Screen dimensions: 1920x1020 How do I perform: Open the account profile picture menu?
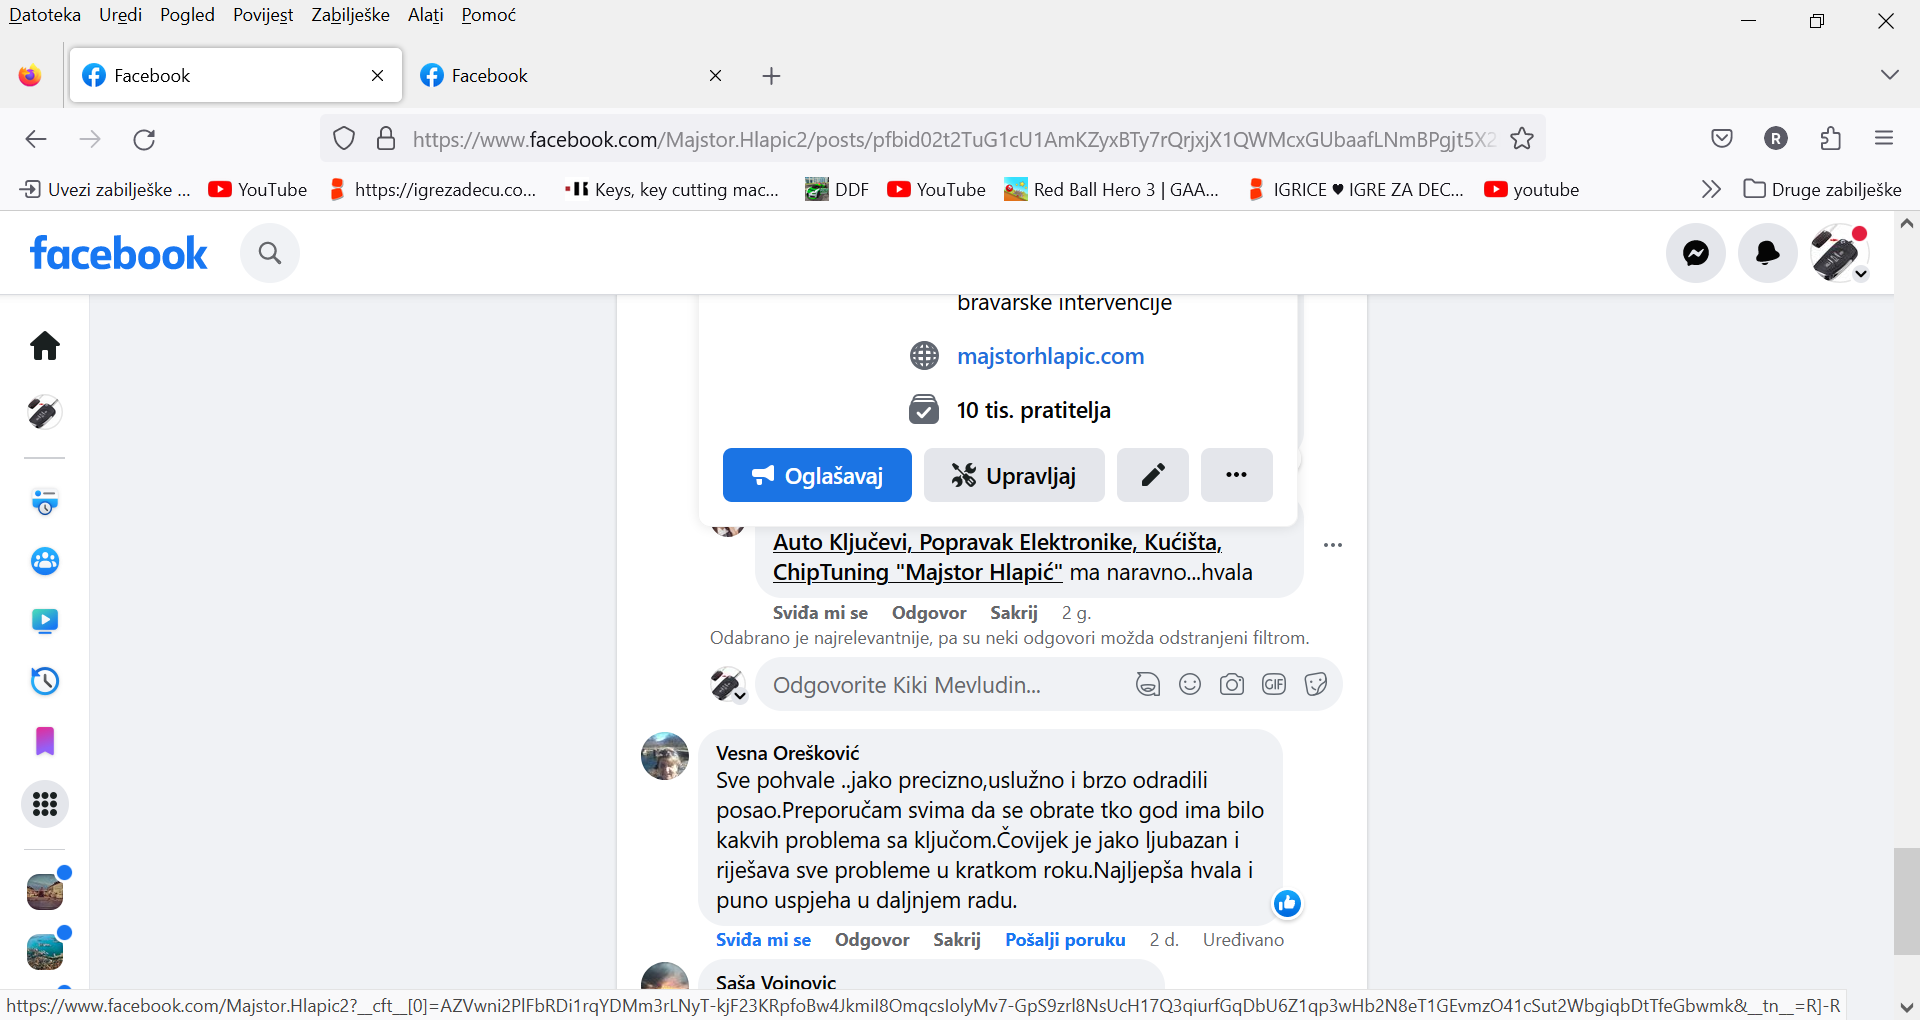1839,253
